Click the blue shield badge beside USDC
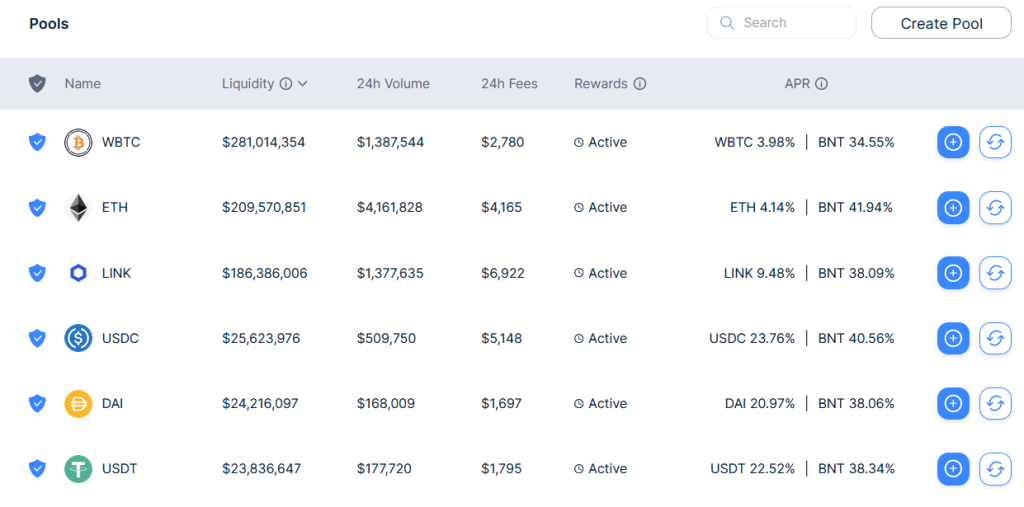This screenshot has width=1024, height=507. [37, 338]
